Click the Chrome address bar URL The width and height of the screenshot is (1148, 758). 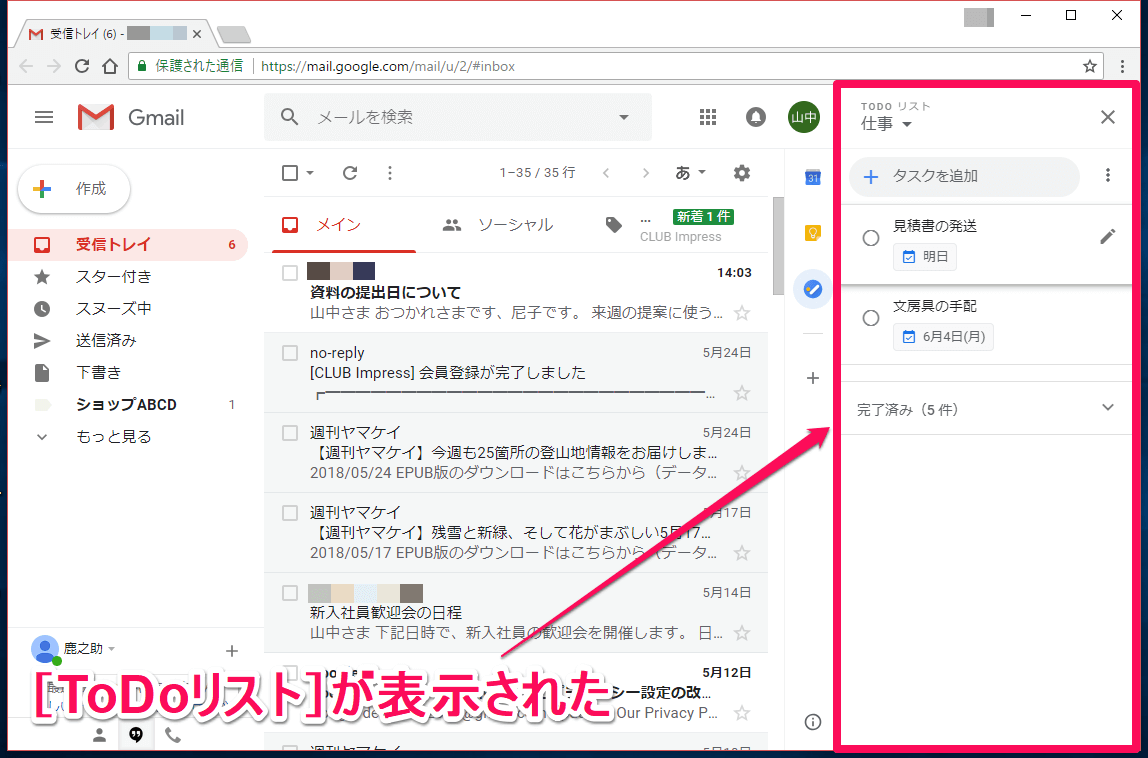point(388,66)
